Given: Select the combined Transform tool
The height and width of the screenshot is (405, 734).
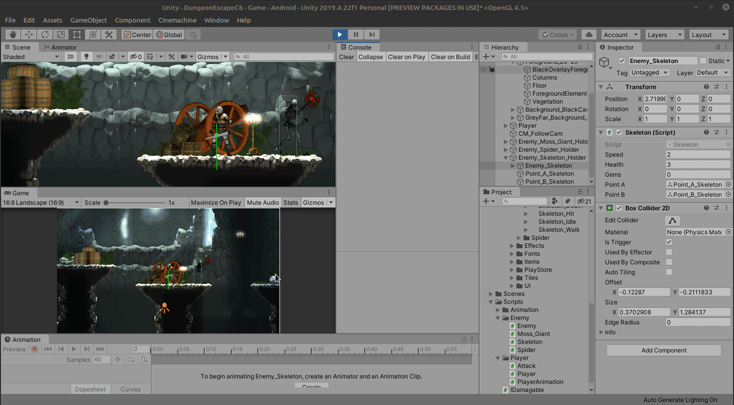Looking at the screenshot, I should point(93,35).
